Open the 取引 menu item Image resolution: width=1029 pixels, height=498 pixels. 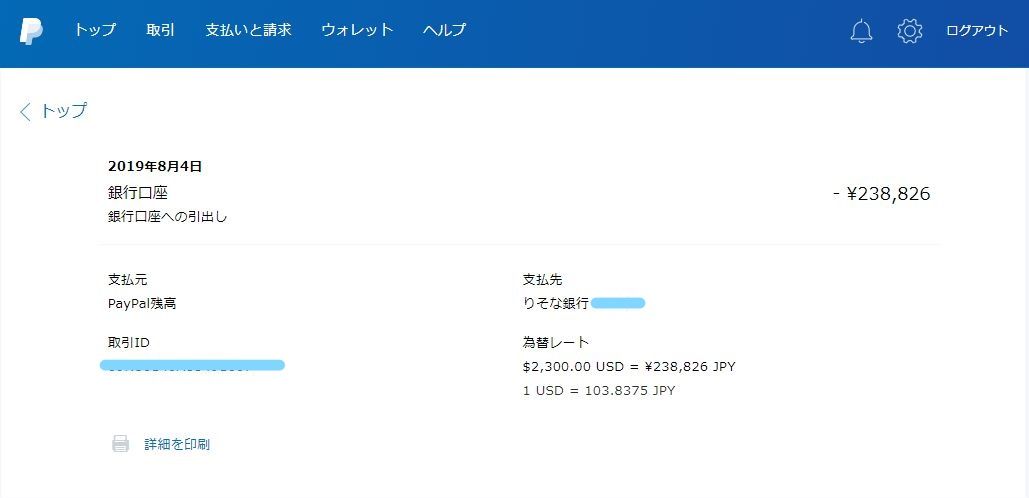click(x=161, y=30)
